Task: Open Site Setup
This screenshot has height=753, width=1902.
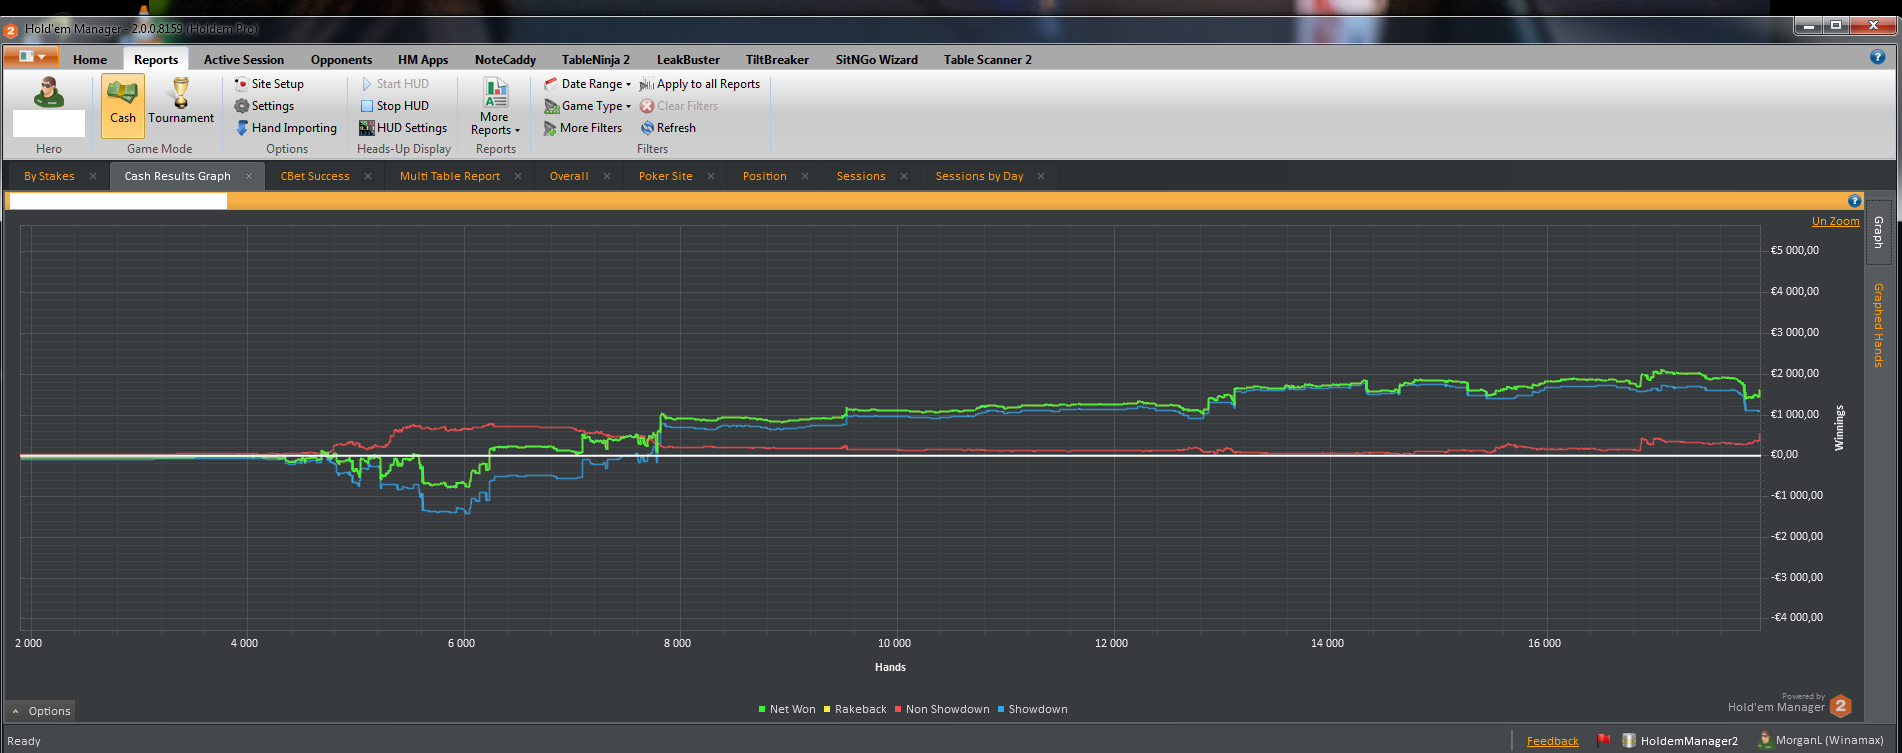Action: click(269, 84)
